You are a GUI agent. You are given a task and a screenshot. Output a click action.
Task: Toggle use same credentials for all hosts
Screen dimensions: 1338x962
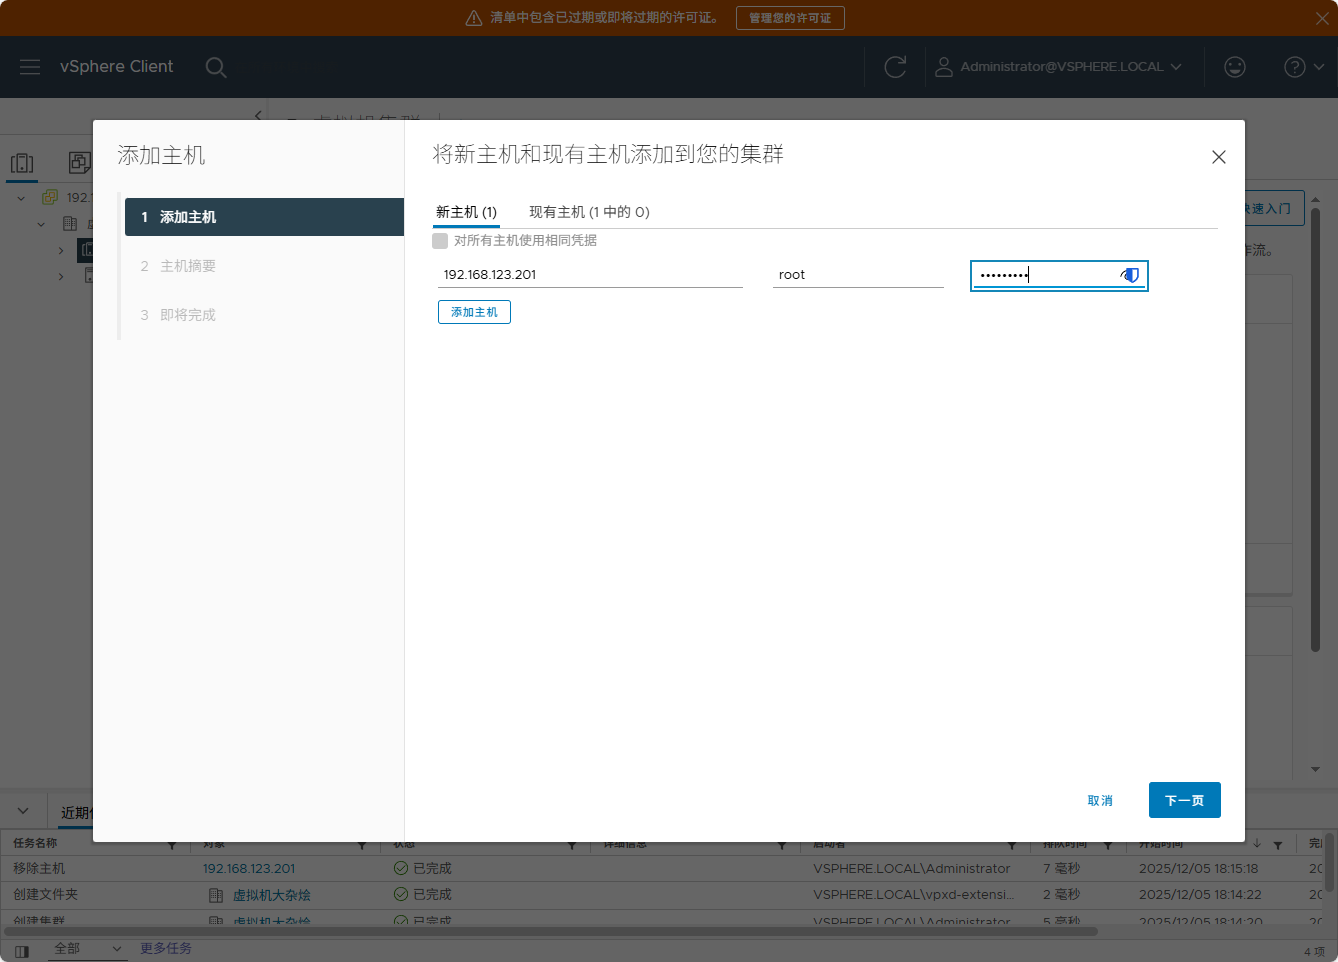coord(440,241)
